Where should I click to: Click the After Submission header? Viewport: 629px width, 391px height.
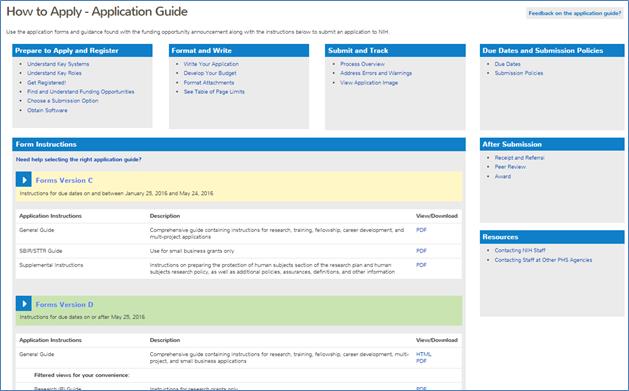(x=552, y=144)
